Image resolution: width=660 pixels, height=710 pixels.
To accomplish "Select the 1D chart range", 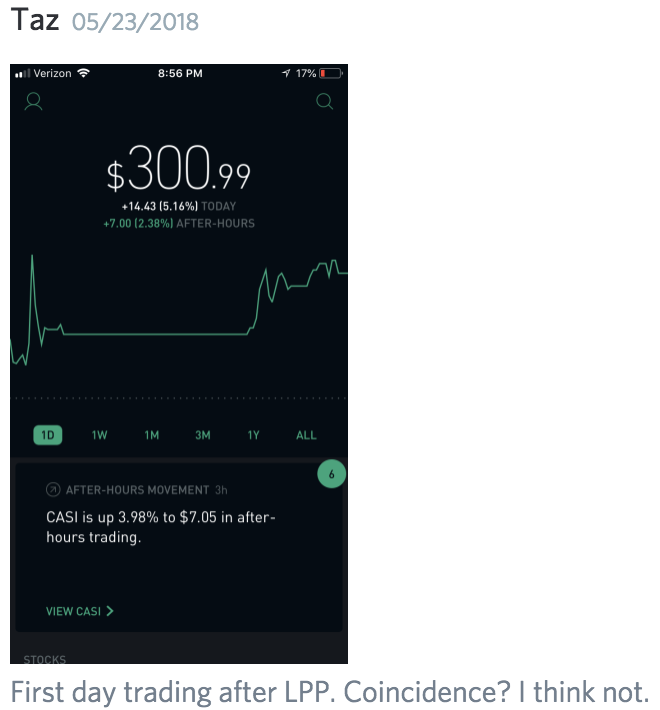I will [47, 435].
